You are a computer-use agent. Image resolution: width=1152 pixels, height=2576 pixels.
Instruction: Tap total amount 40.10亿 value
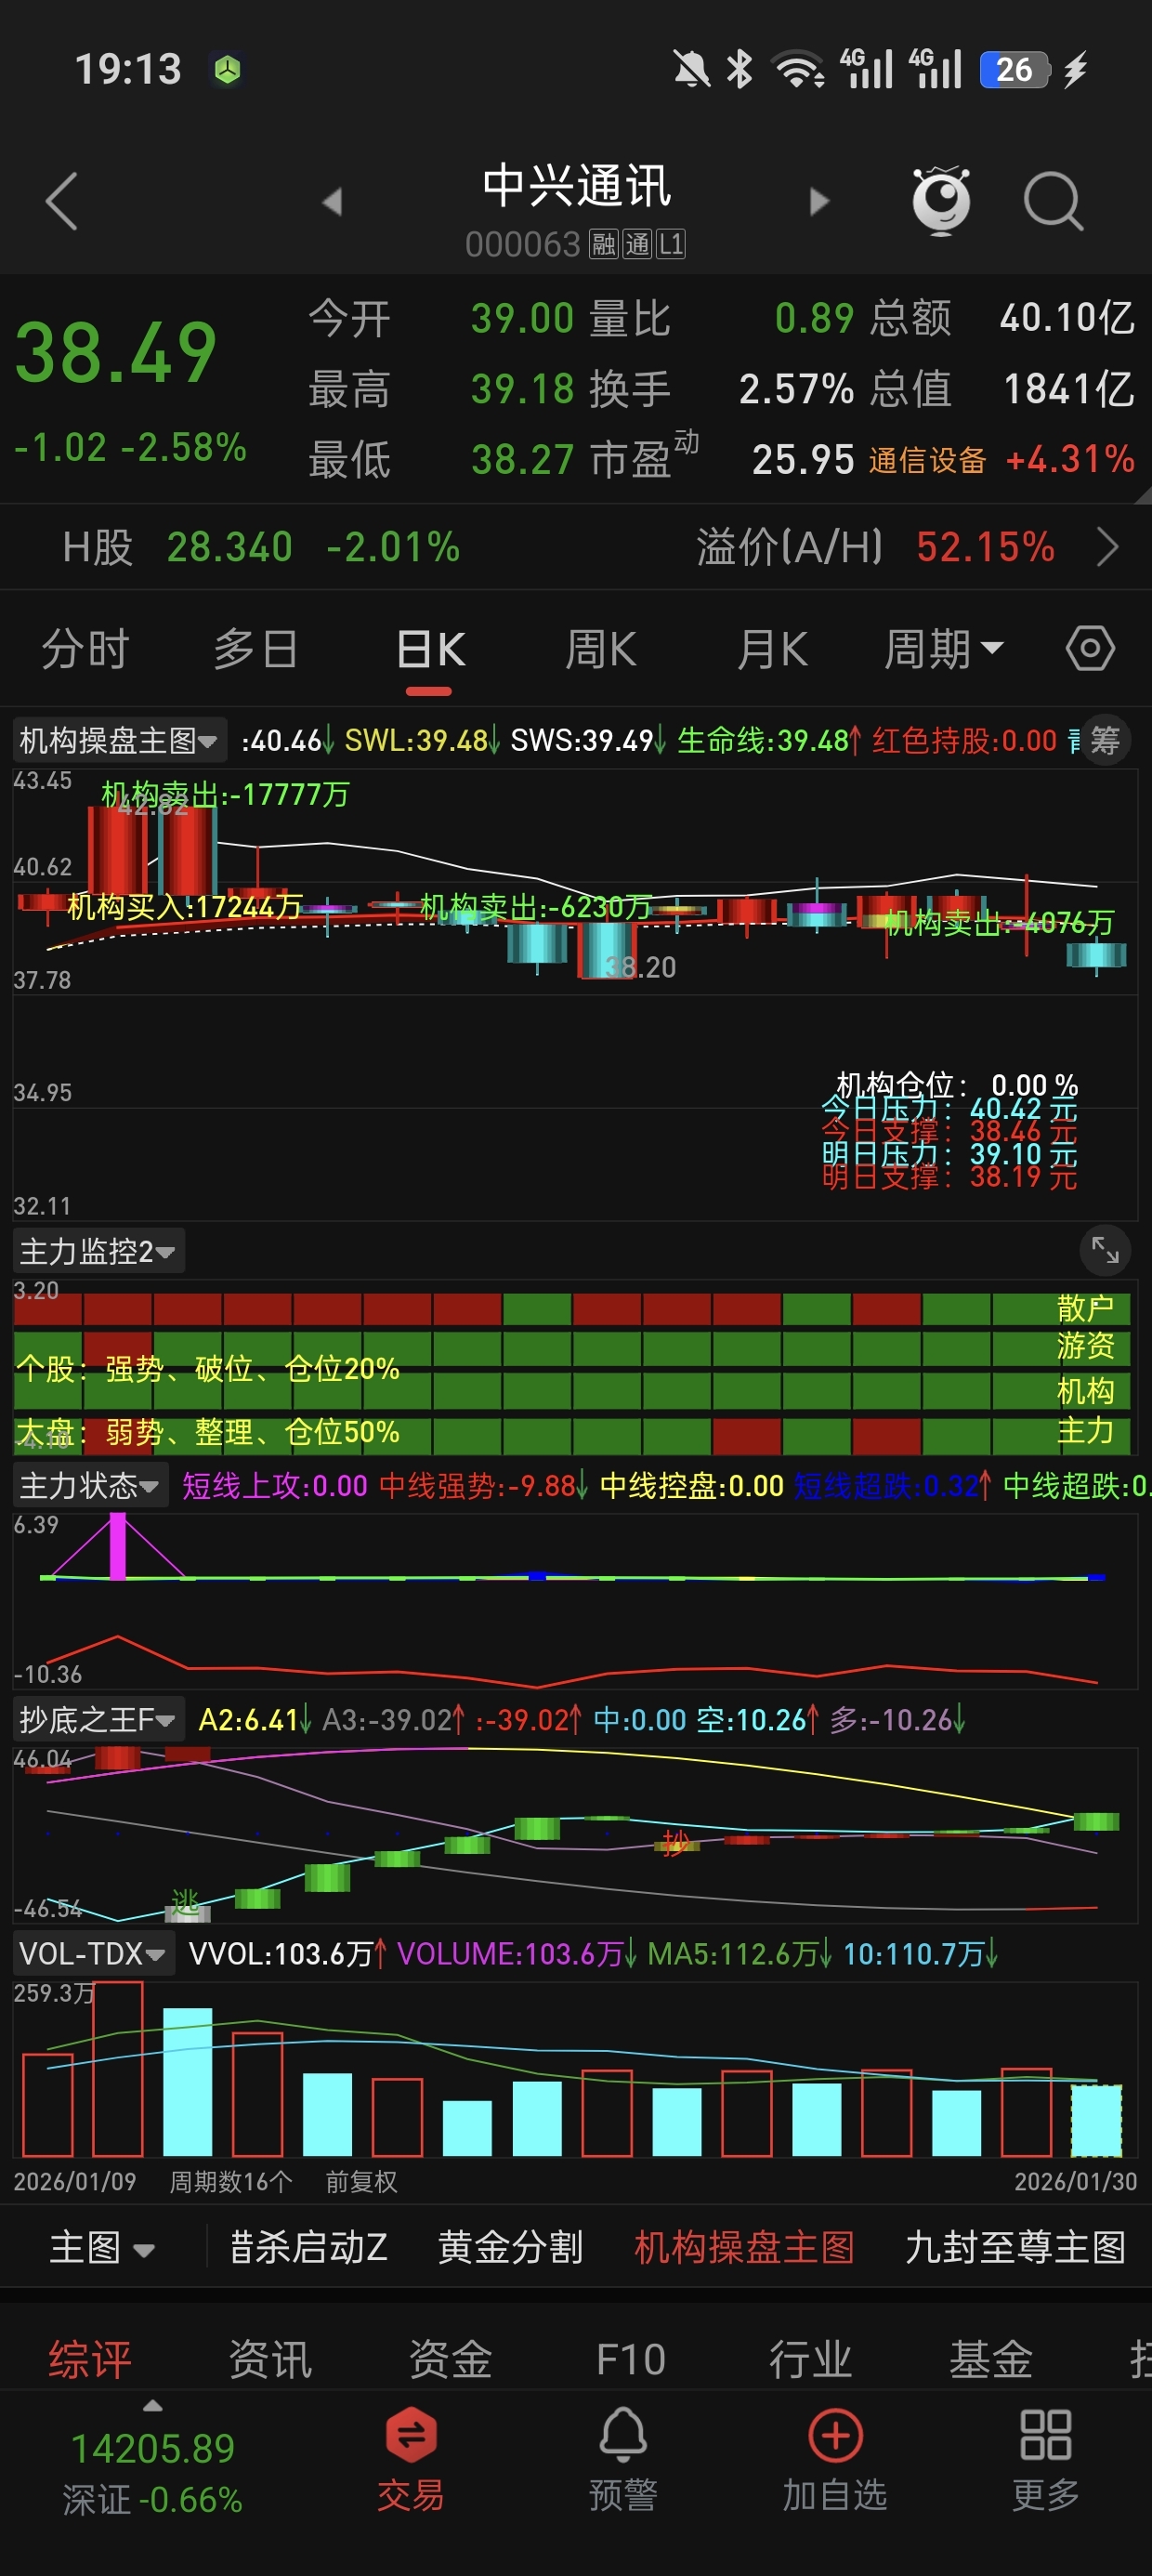[x=1067, y=318]
